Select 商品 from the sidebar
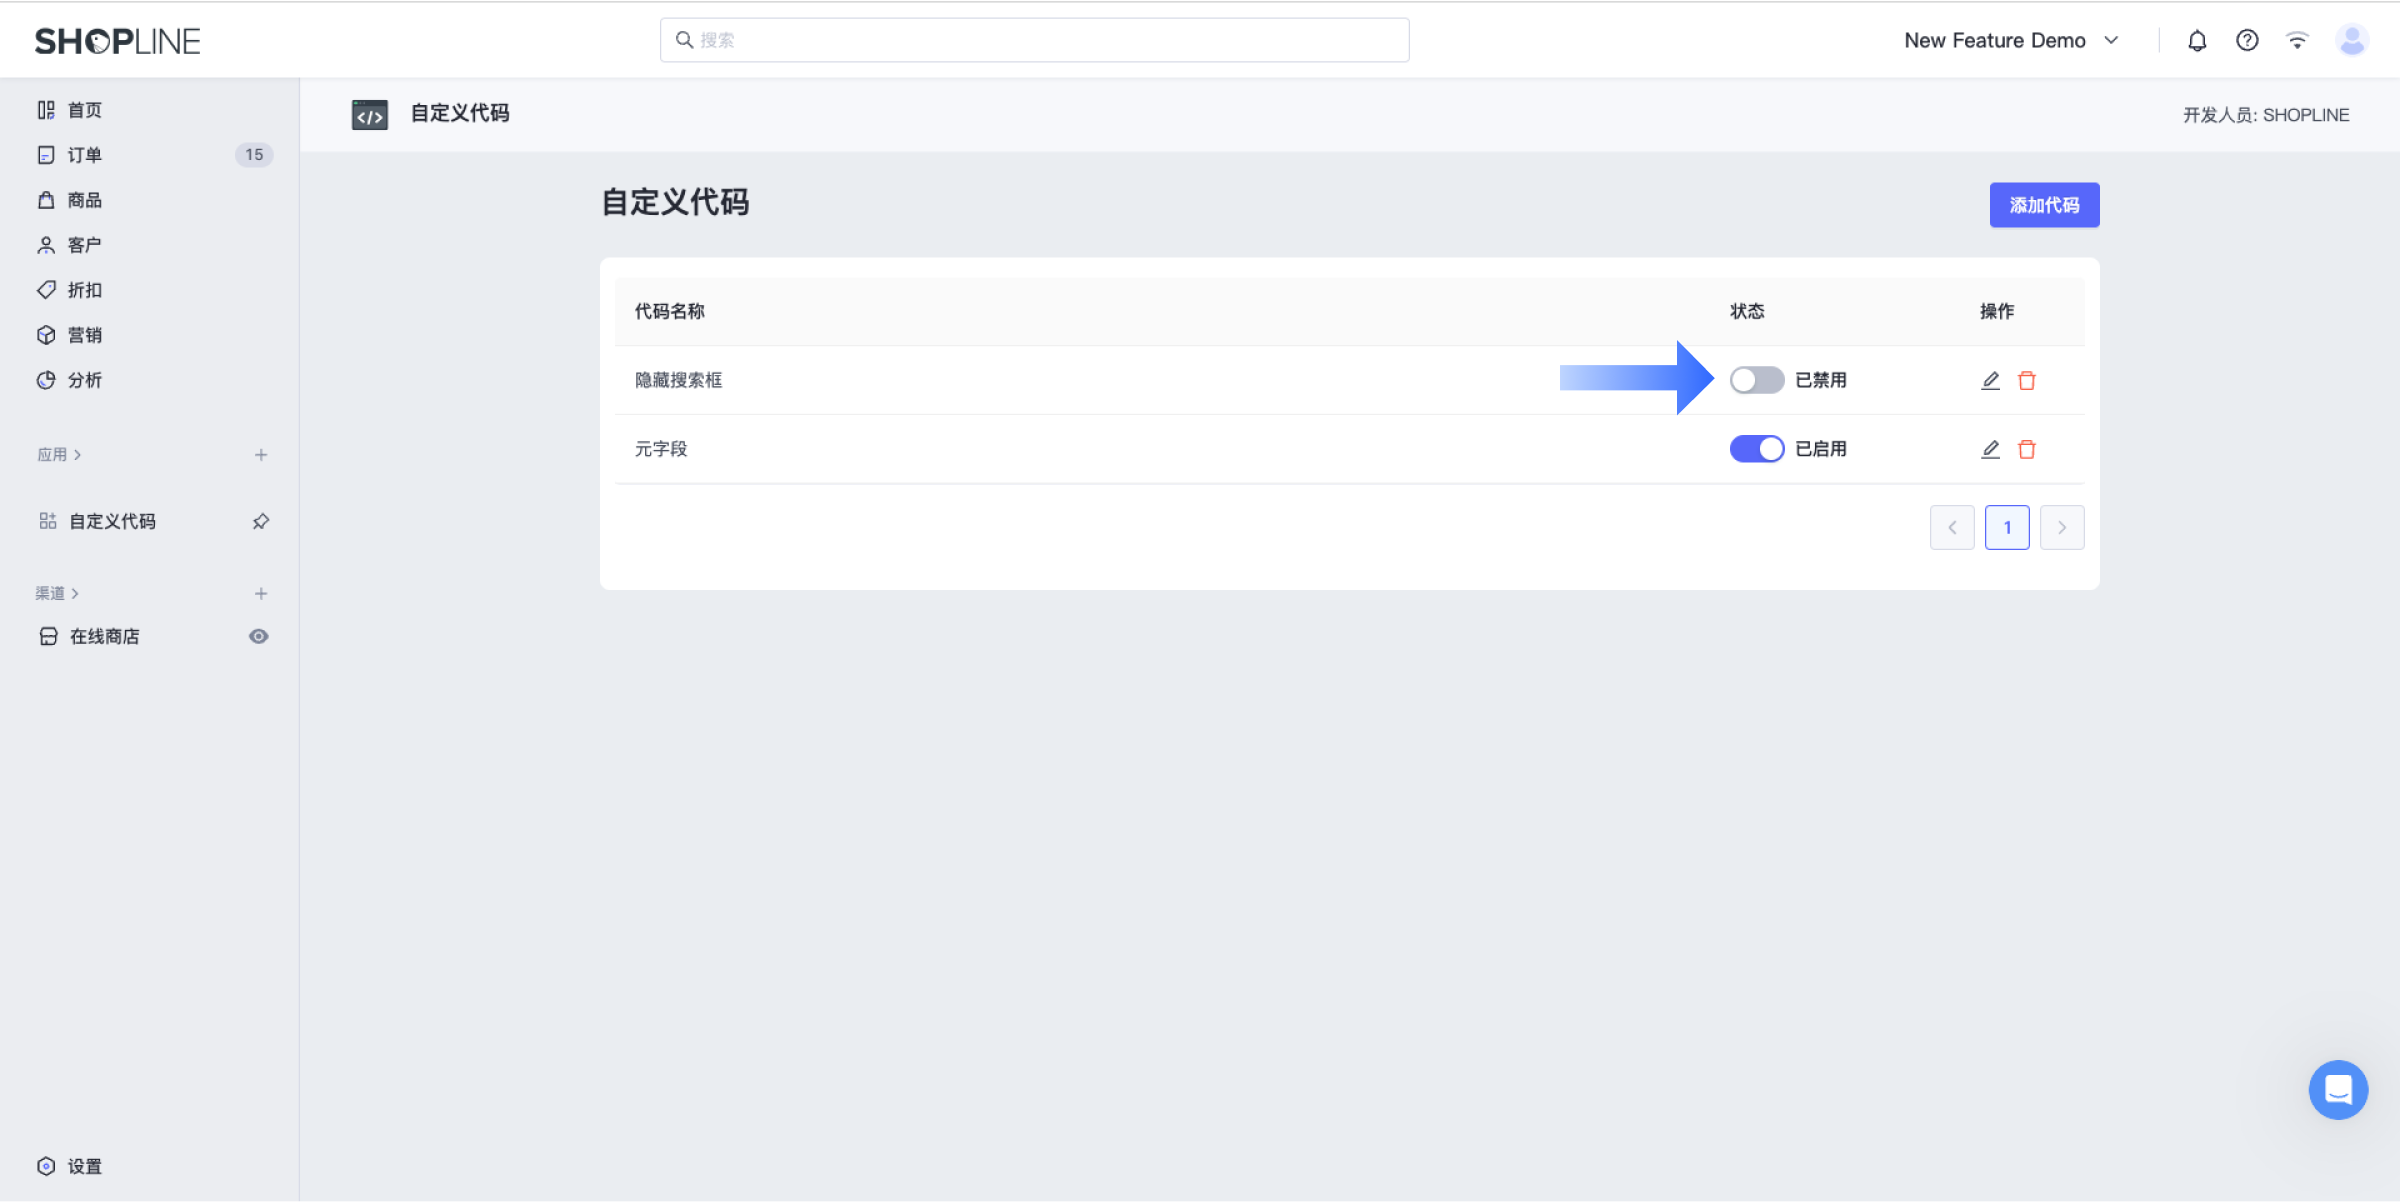The height and width of the screenshot is (1202, 2400). click(x=84, y=199)
